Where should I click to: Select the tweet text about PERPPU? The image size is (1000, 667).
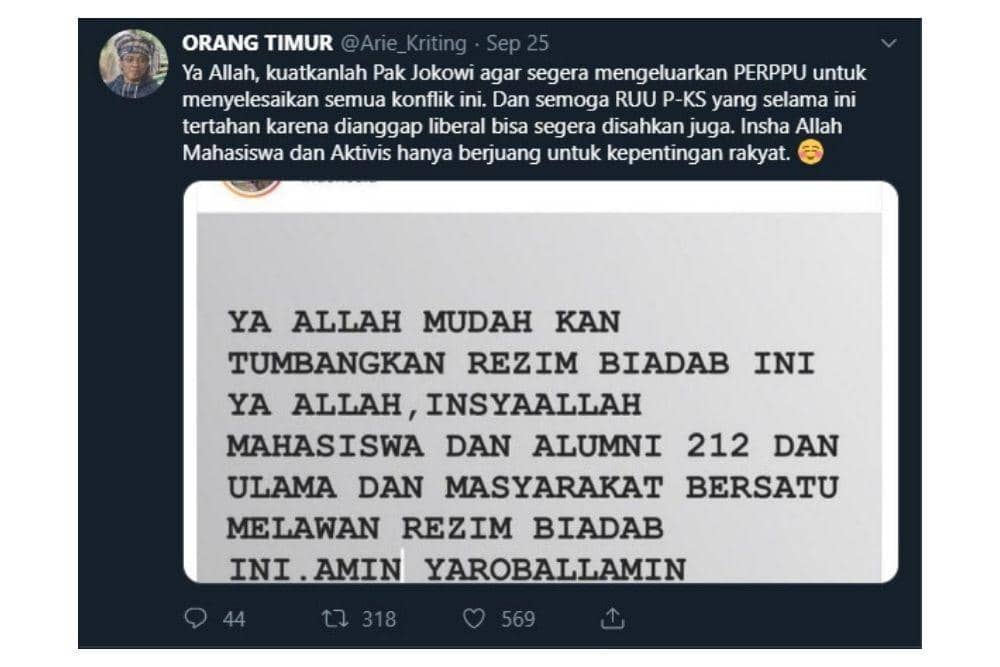[x=524, y=113]
